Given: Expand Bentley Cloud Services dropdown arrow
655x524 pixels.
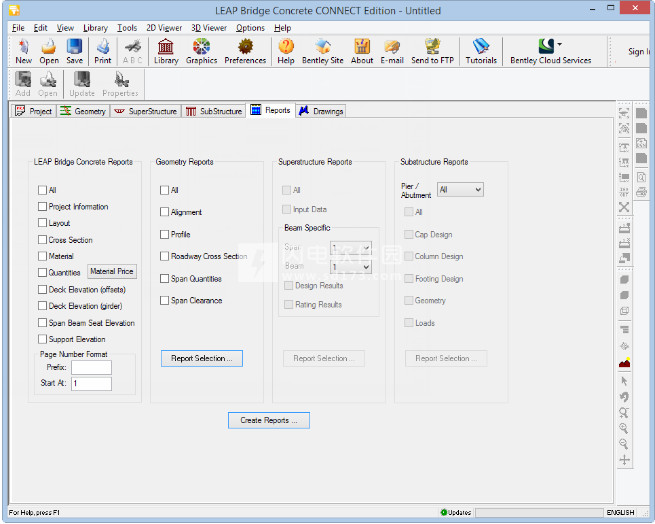Looking at the screenshot, I should click(x=560, y=44).
